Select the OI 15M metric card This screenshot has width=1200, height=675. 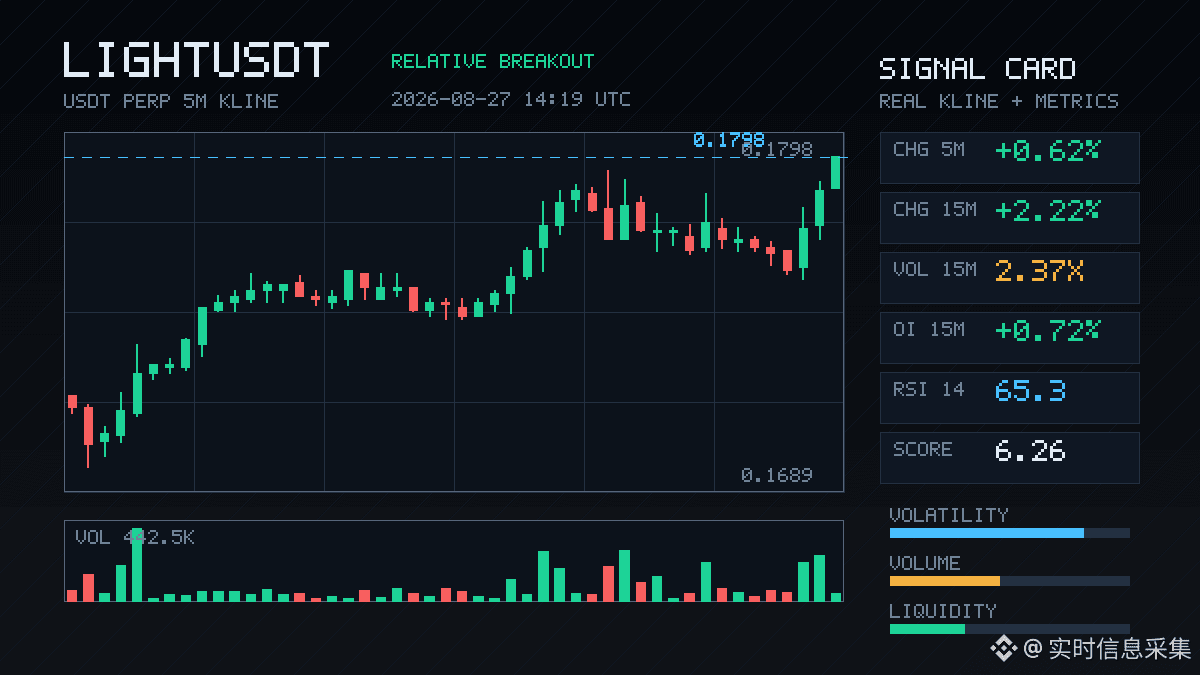click(1009, 337)
